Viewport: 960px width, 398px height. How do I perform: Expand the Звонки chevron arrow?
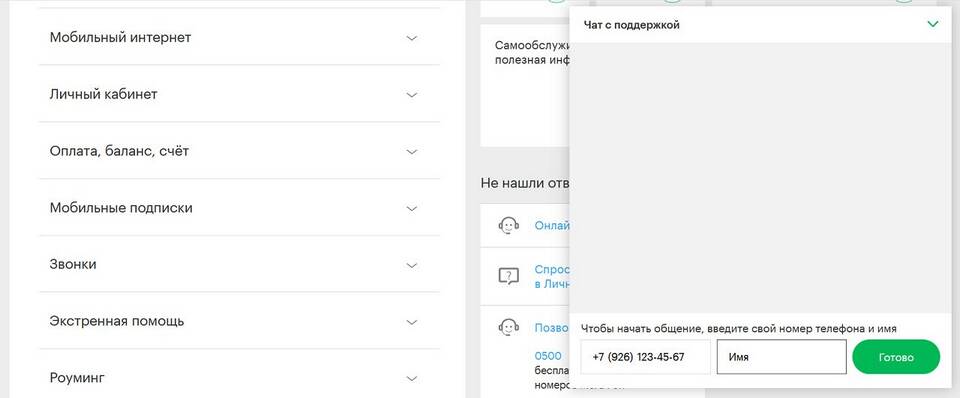coord(412,265)
